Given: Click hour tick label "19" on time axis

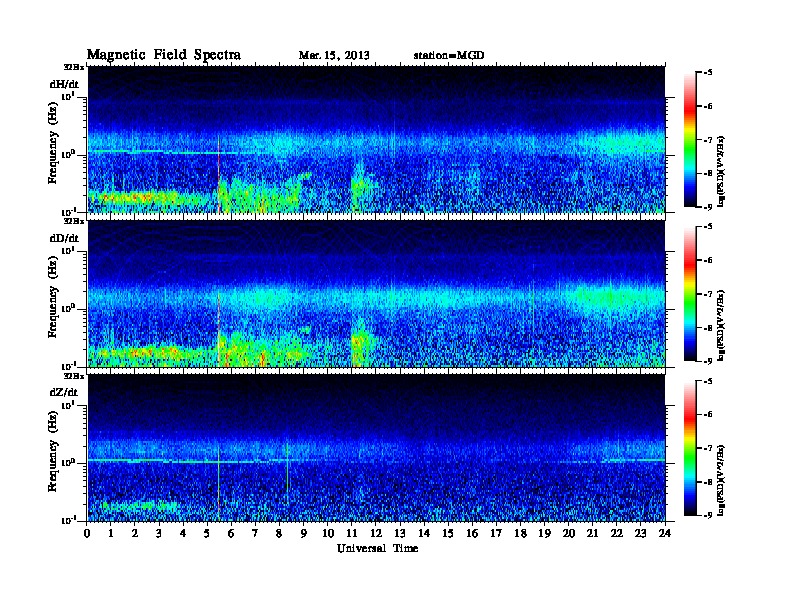Looking at the screenshot, I should (x=544, y=533).
